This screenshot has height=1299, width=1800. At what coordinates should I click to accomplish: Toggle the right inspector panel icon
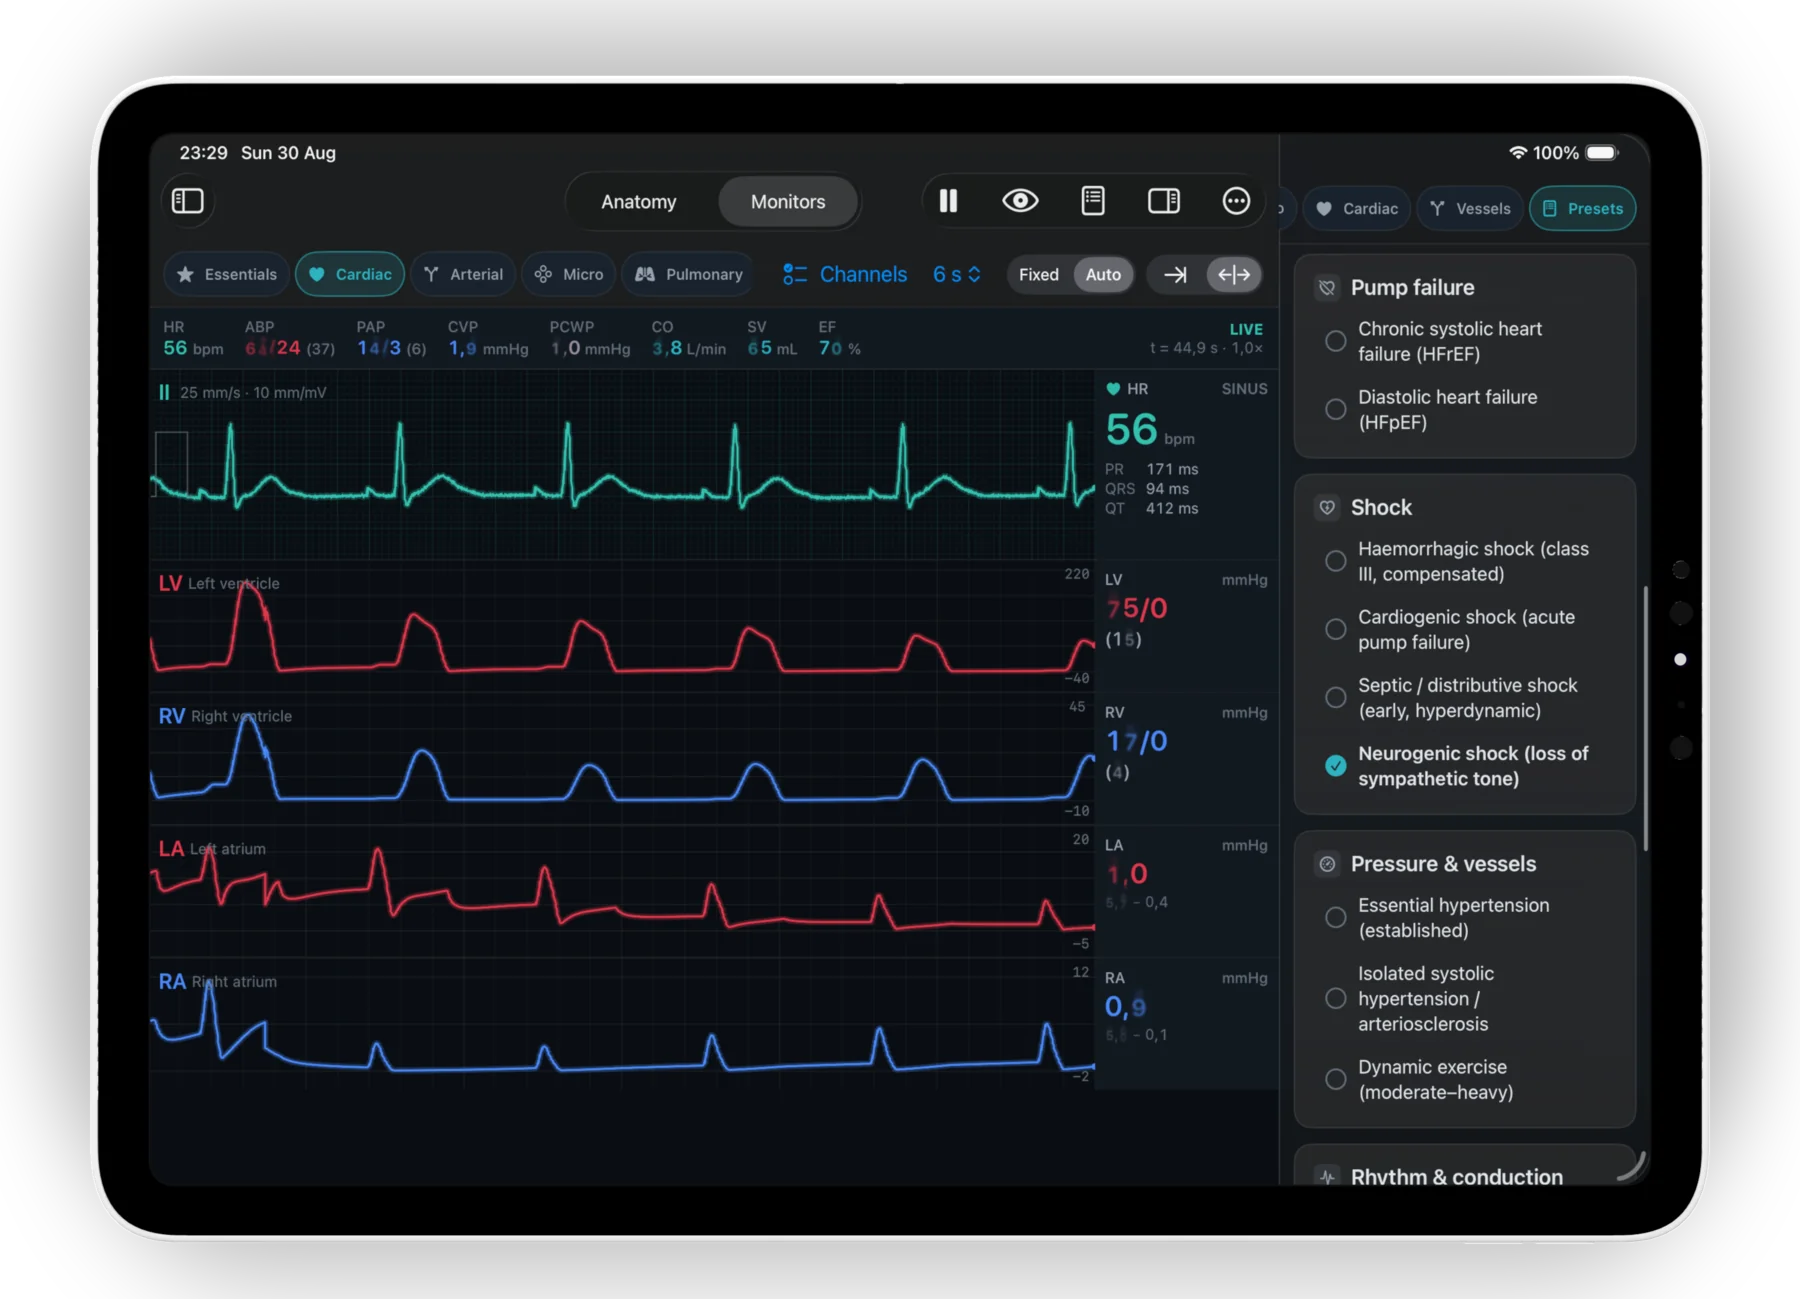tap(1164, 201)
